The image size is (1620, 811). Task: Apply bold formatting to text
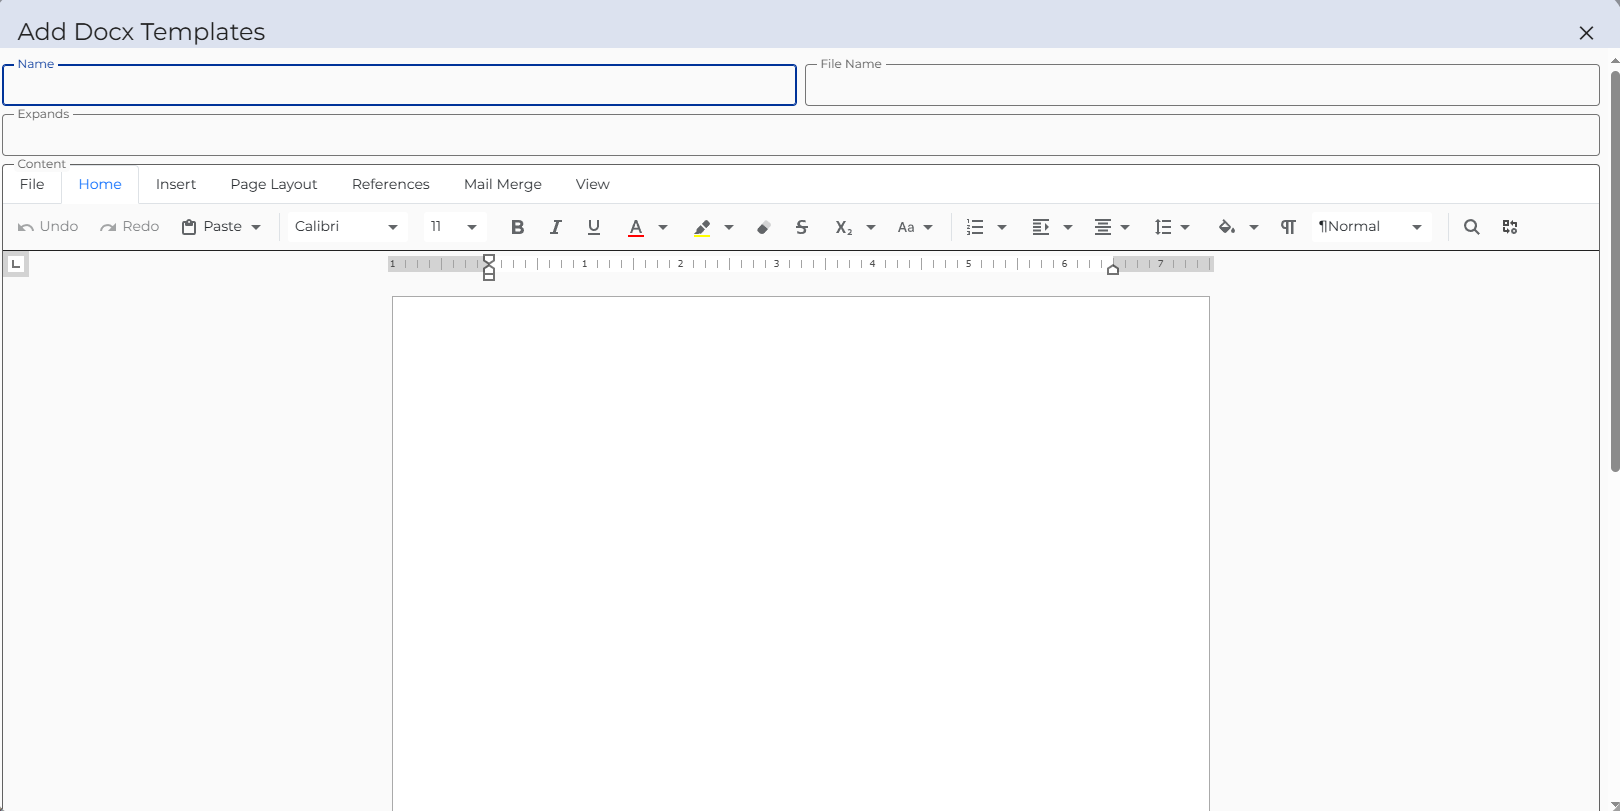[517, 227]
